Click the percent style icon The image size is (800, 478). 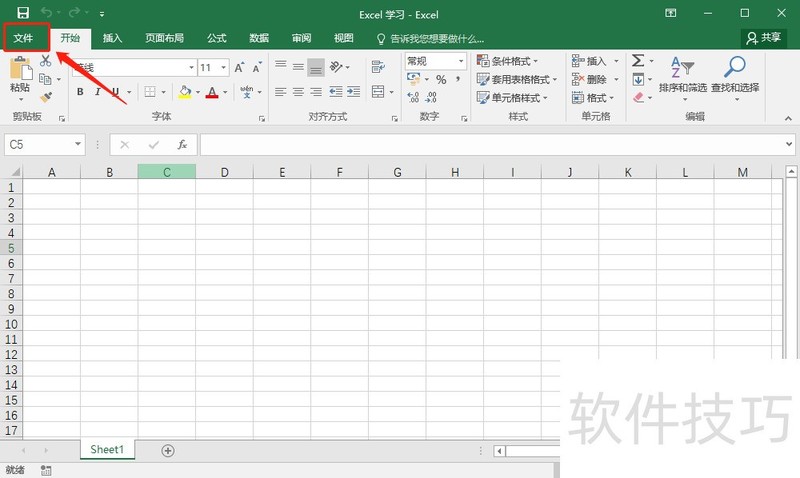441,80
